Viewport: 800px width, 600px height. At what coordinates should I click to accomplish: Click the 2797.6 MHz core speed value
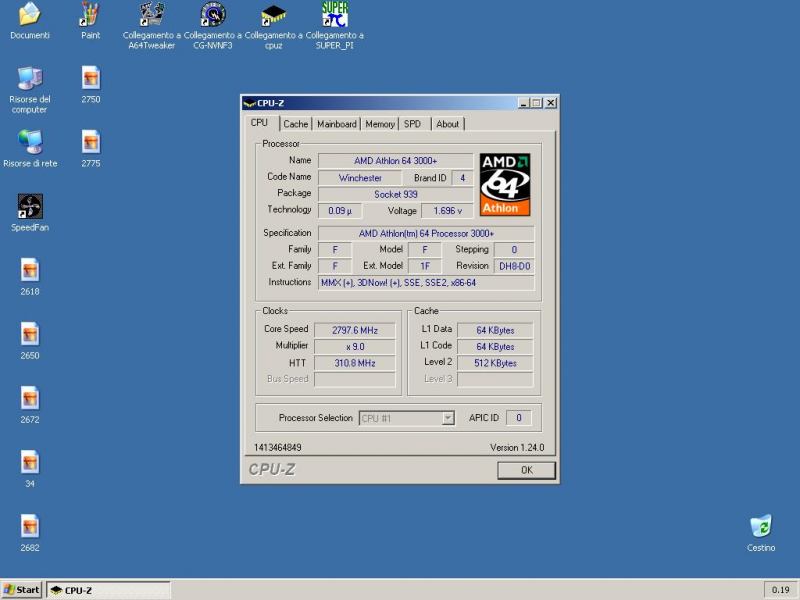click(x=355, y=330)
